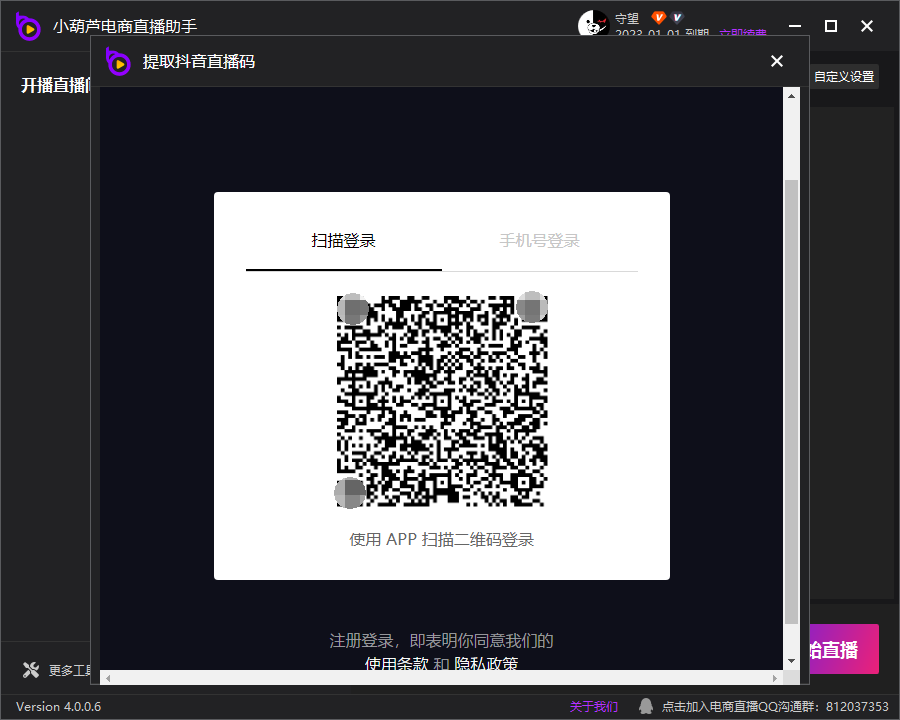Screen dimensions: 900x720
Task: Click the QQ penguin icon in status bar
Action: pyautogui.click(x=646, y=706)
